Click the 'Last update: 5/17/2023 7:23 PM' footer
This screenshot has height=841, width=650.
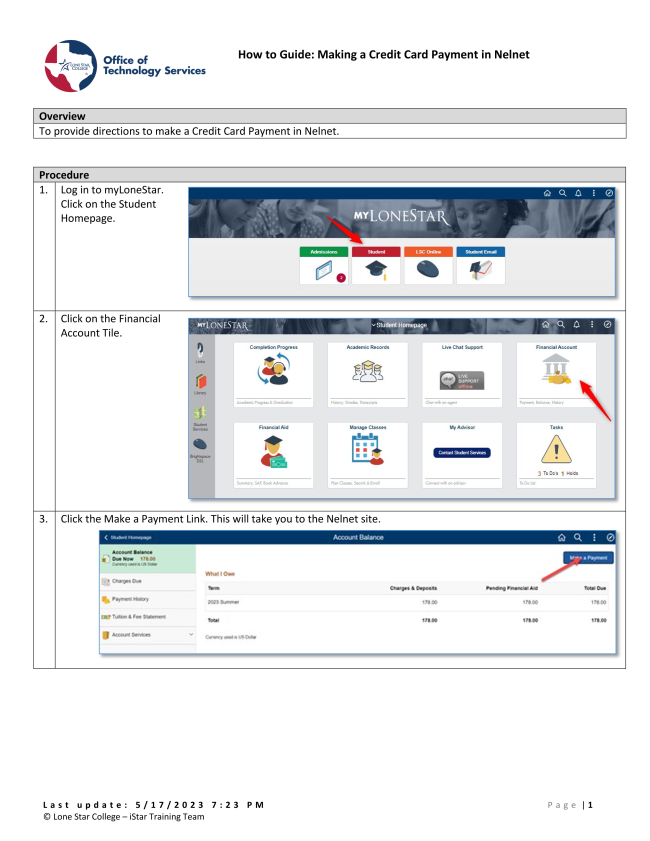(x=154, y=805)
